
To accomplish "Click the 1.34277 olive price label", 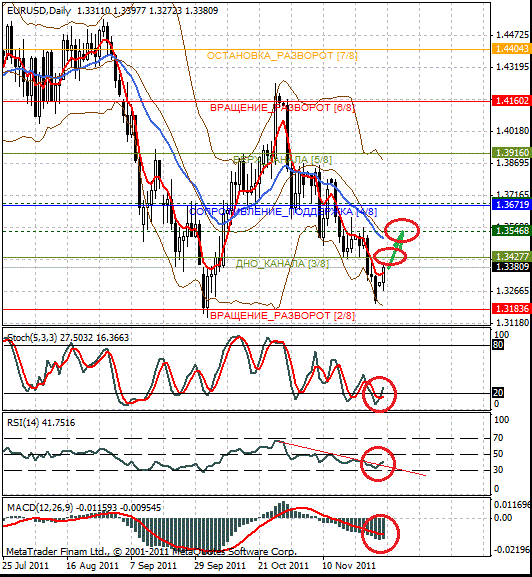I will pos(511,256).
